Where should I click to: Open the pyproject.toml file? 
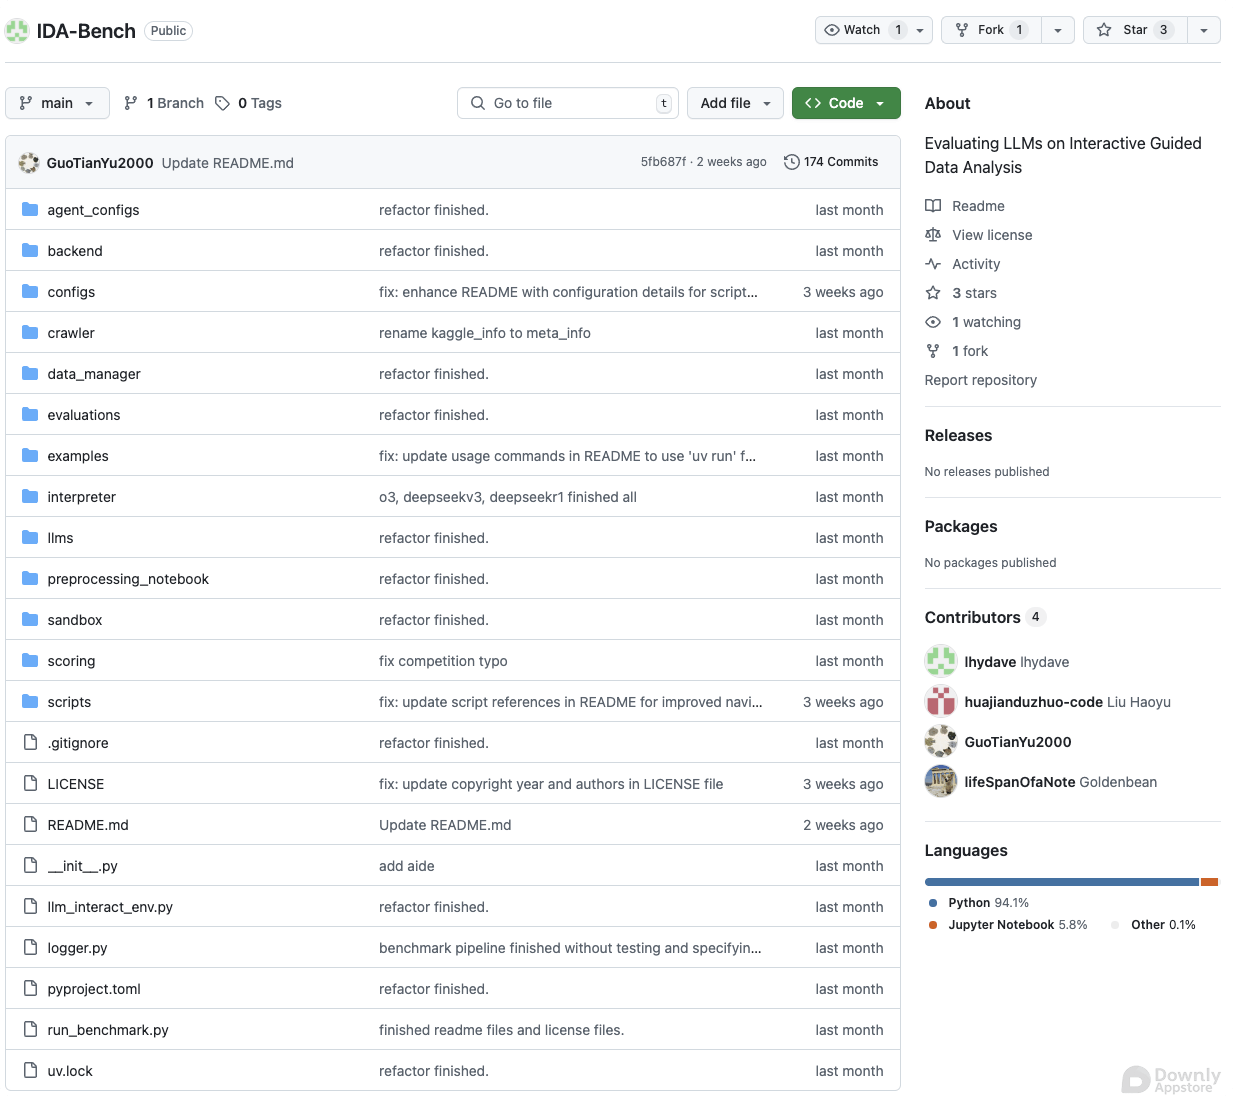pyautogui.click(x=94, y=989)
